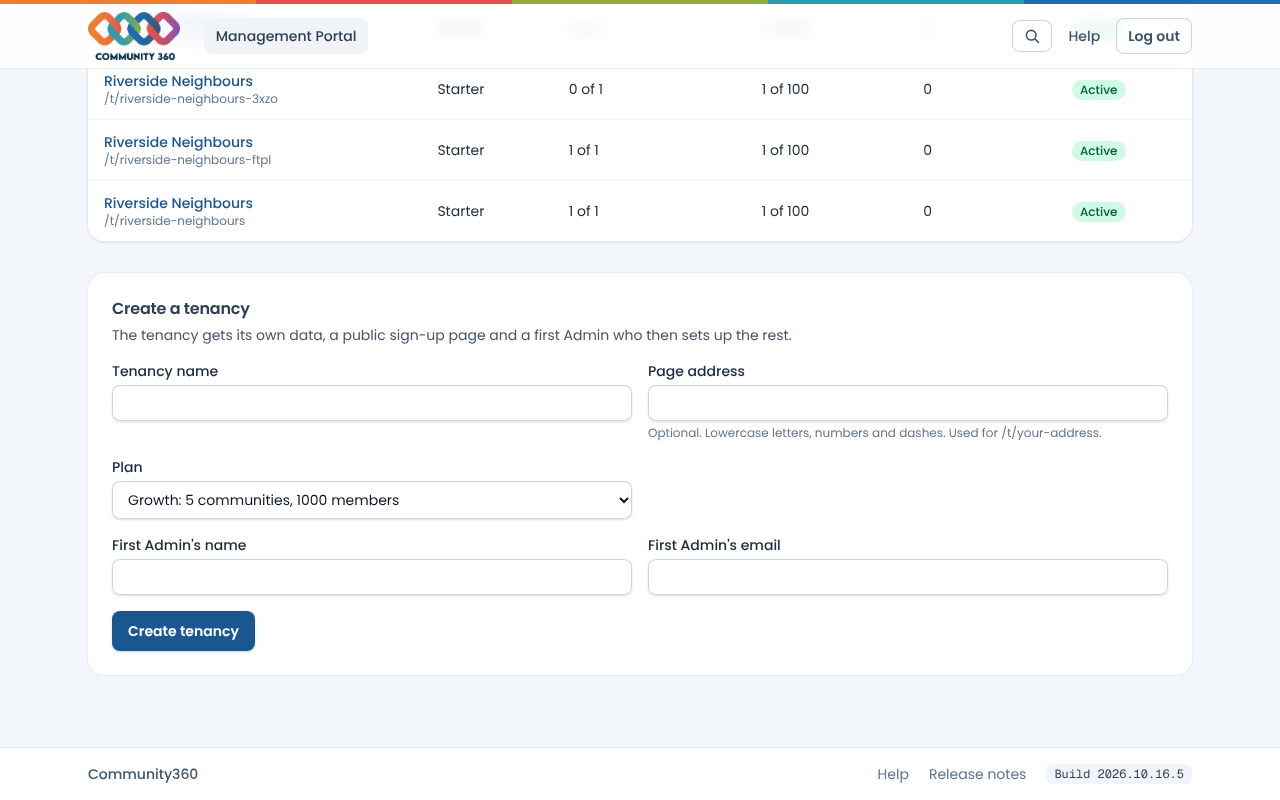The height and width of the screenshot is (800, 1280).
Task: Click the Community360 footer text
Action: [x=143, y=774]
